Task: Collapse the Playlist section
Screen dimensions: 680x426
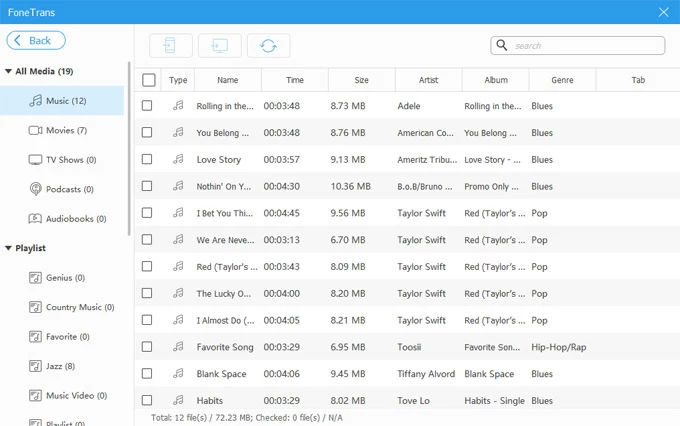Action: click(x=9, y=248)
